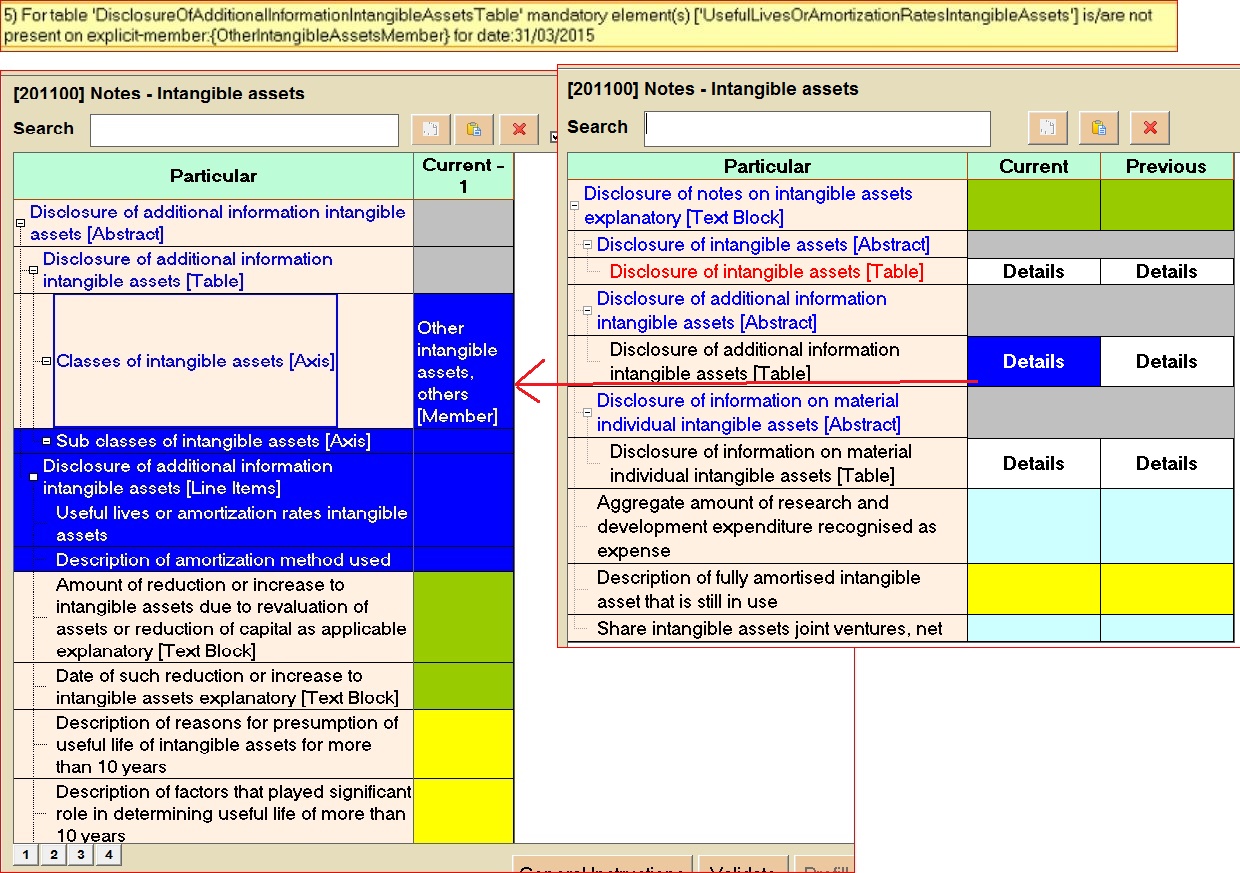Open Previous Details for Disclosure of intangible assets table
1240x873 pixels.
[x=1166, y=272]
